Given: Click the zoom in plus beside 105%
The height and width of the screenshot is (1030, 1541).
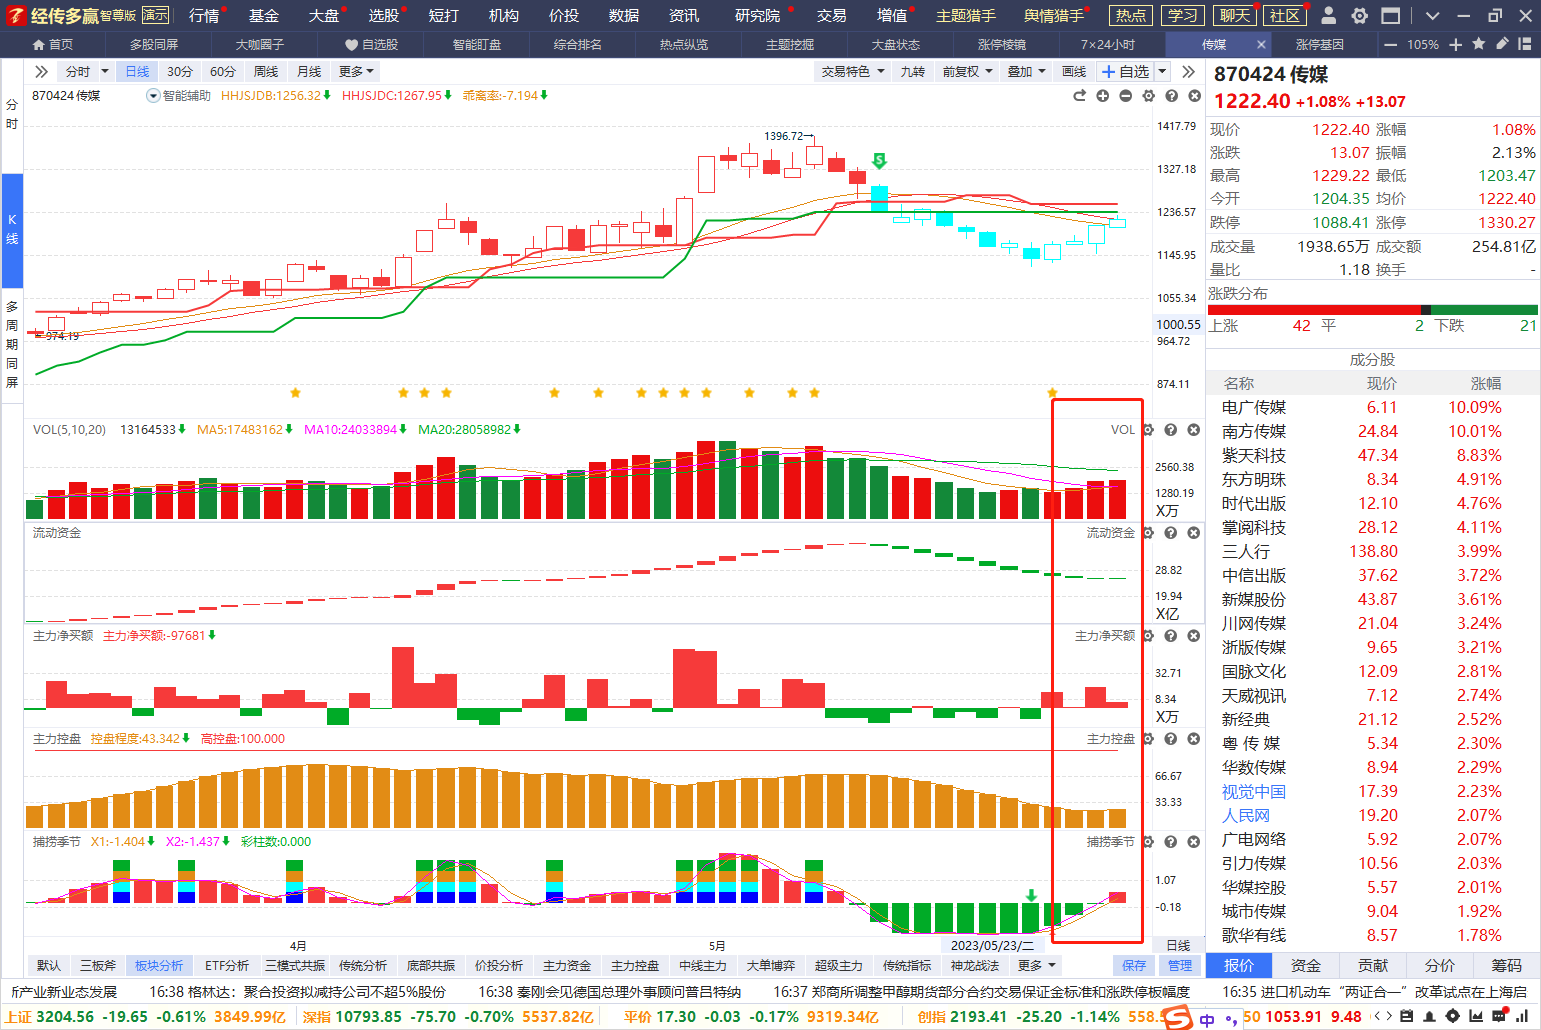Looking at the screenshot, I should 1455,44.
